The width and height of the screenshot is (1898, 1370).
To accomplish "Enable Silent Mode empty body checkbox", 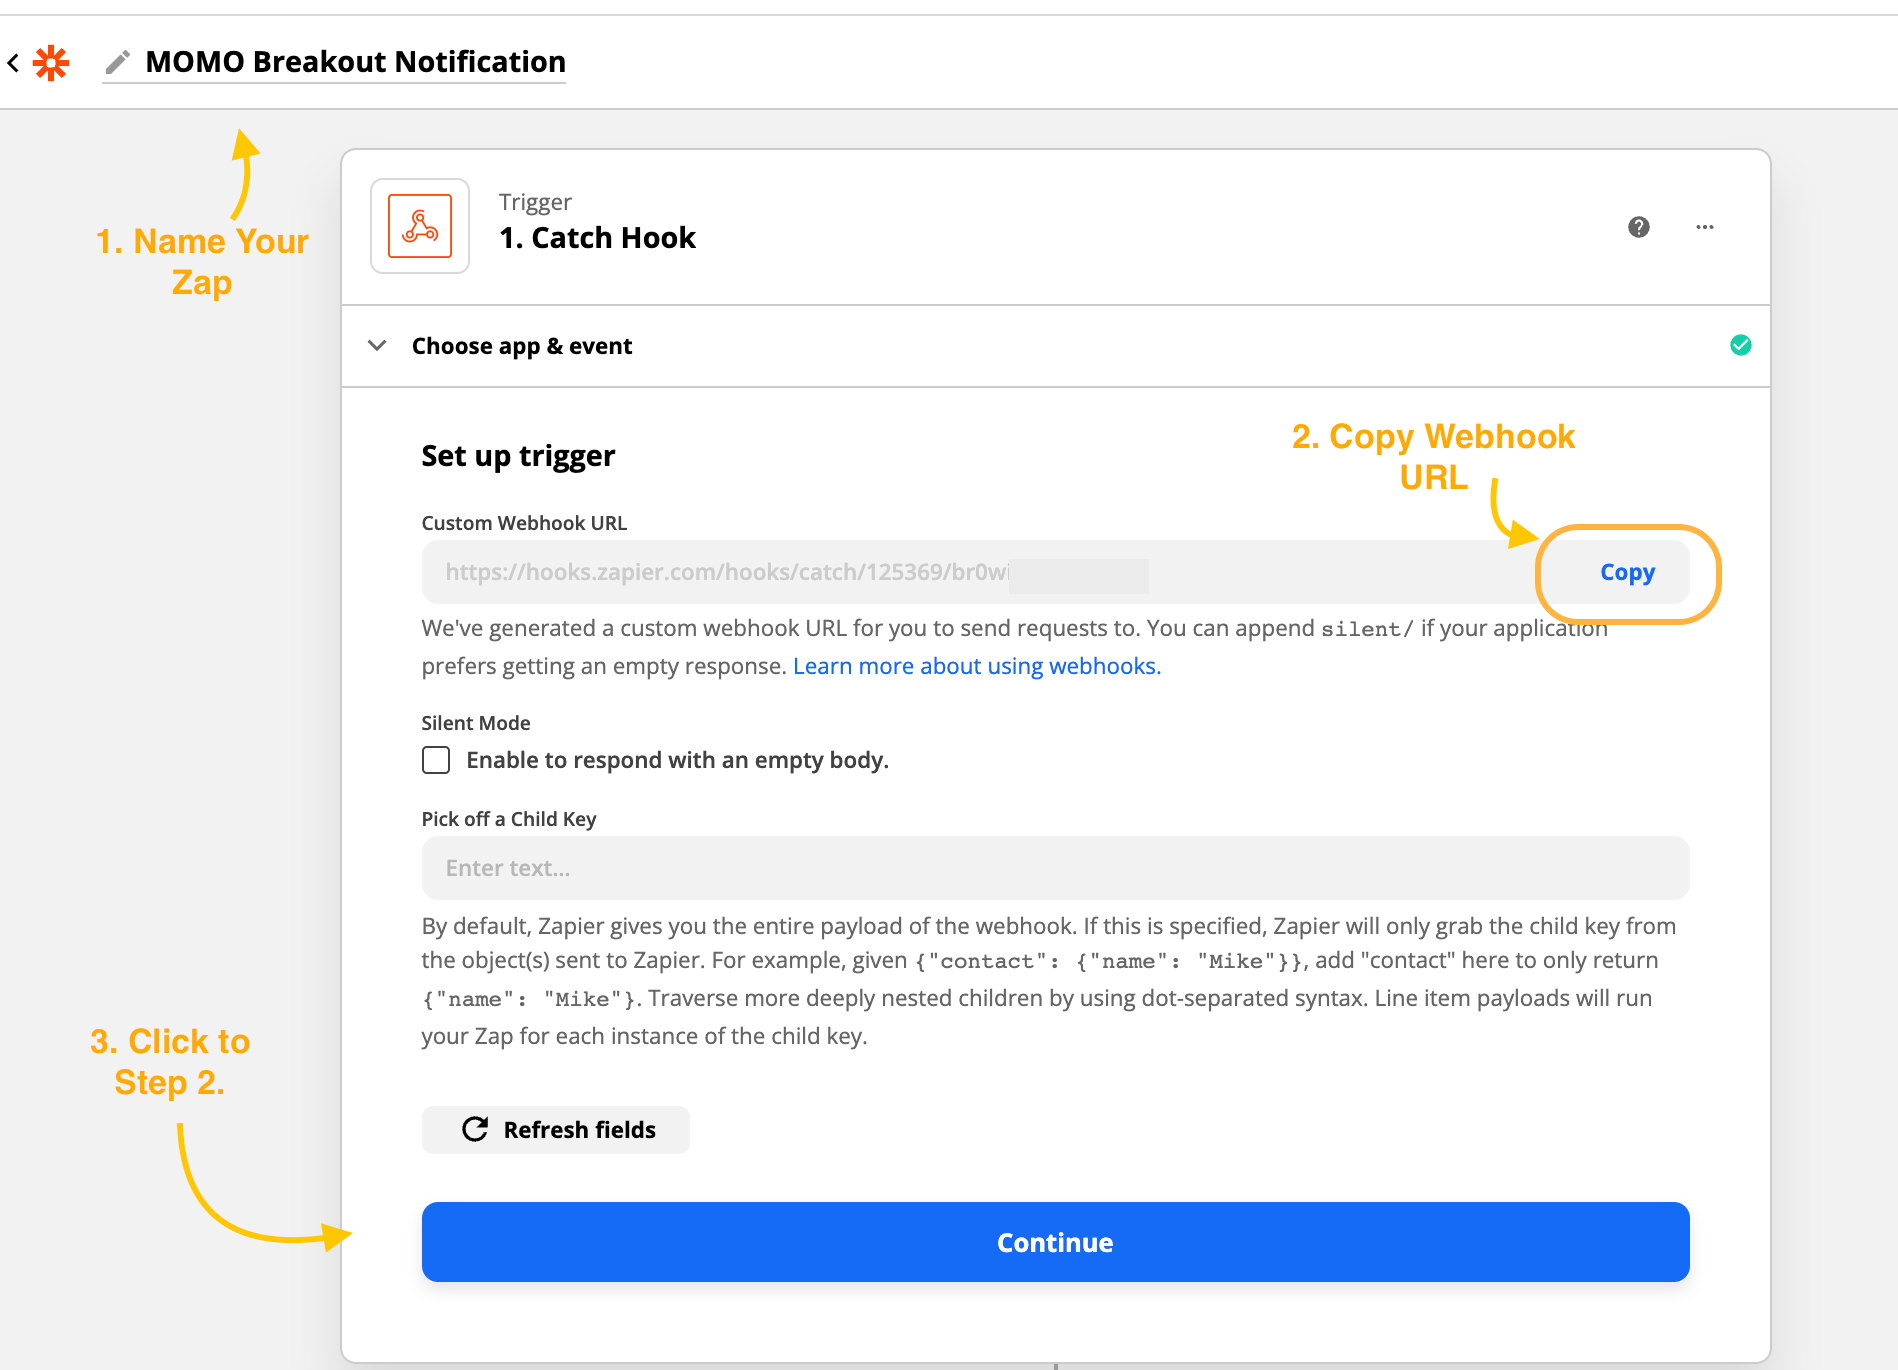I will (436, 760).
